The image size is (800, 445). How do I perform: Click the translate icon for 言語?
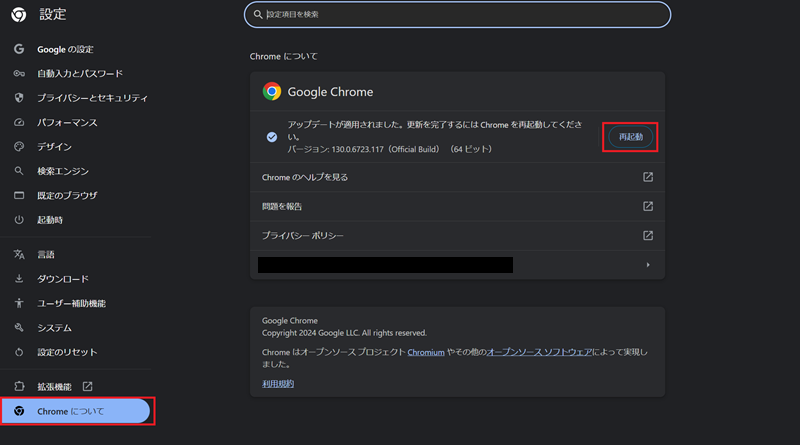(x=19, y=254)
